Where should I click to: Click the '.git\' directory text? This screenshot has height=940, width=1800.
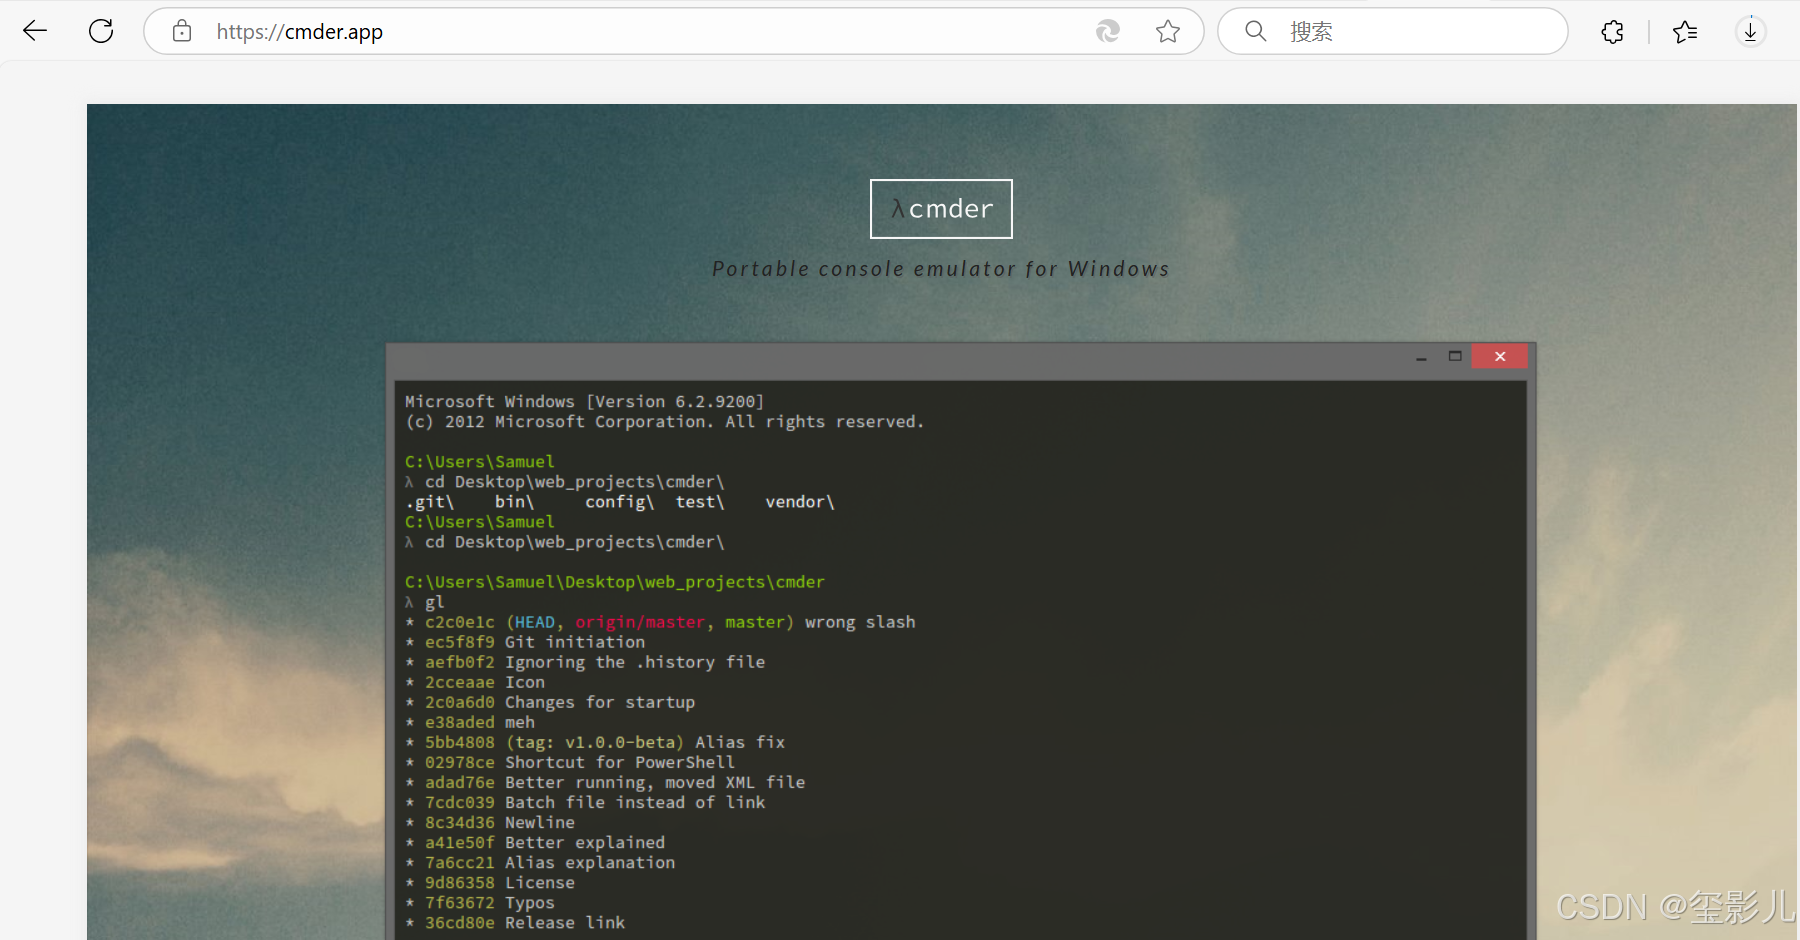430,502
